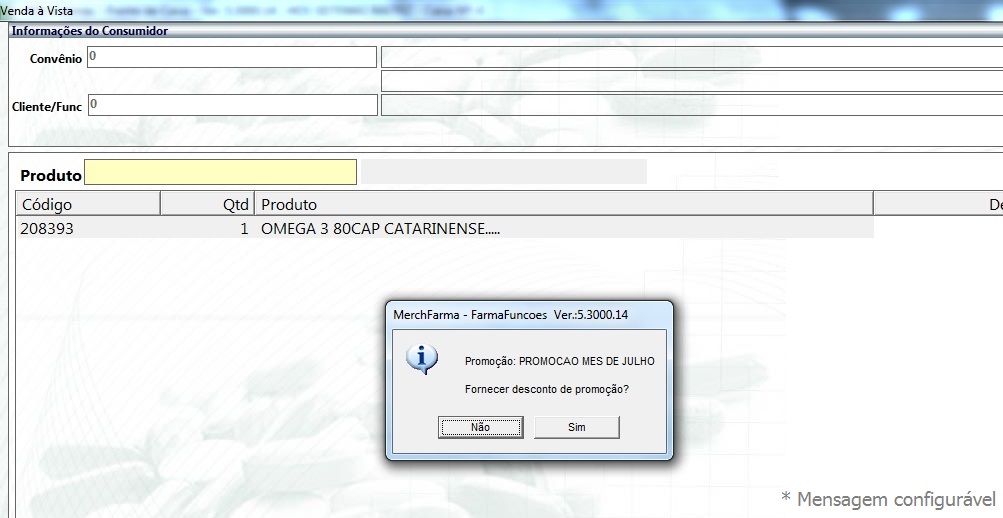
Task: Click the blue information icon in dialog
Action: pyautogui.click(x=426, y=358)
